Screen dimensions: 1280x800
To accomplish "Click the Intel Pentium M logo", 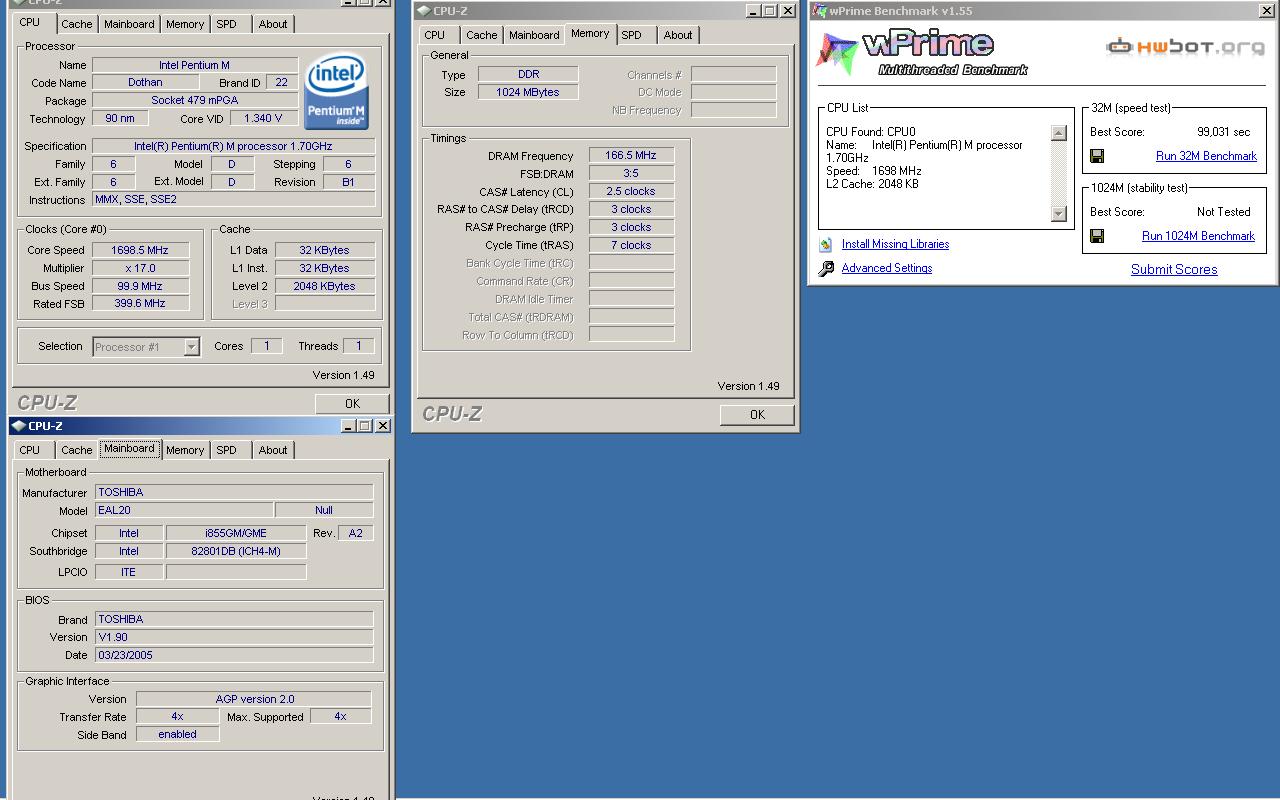I will tap(336, 91).
